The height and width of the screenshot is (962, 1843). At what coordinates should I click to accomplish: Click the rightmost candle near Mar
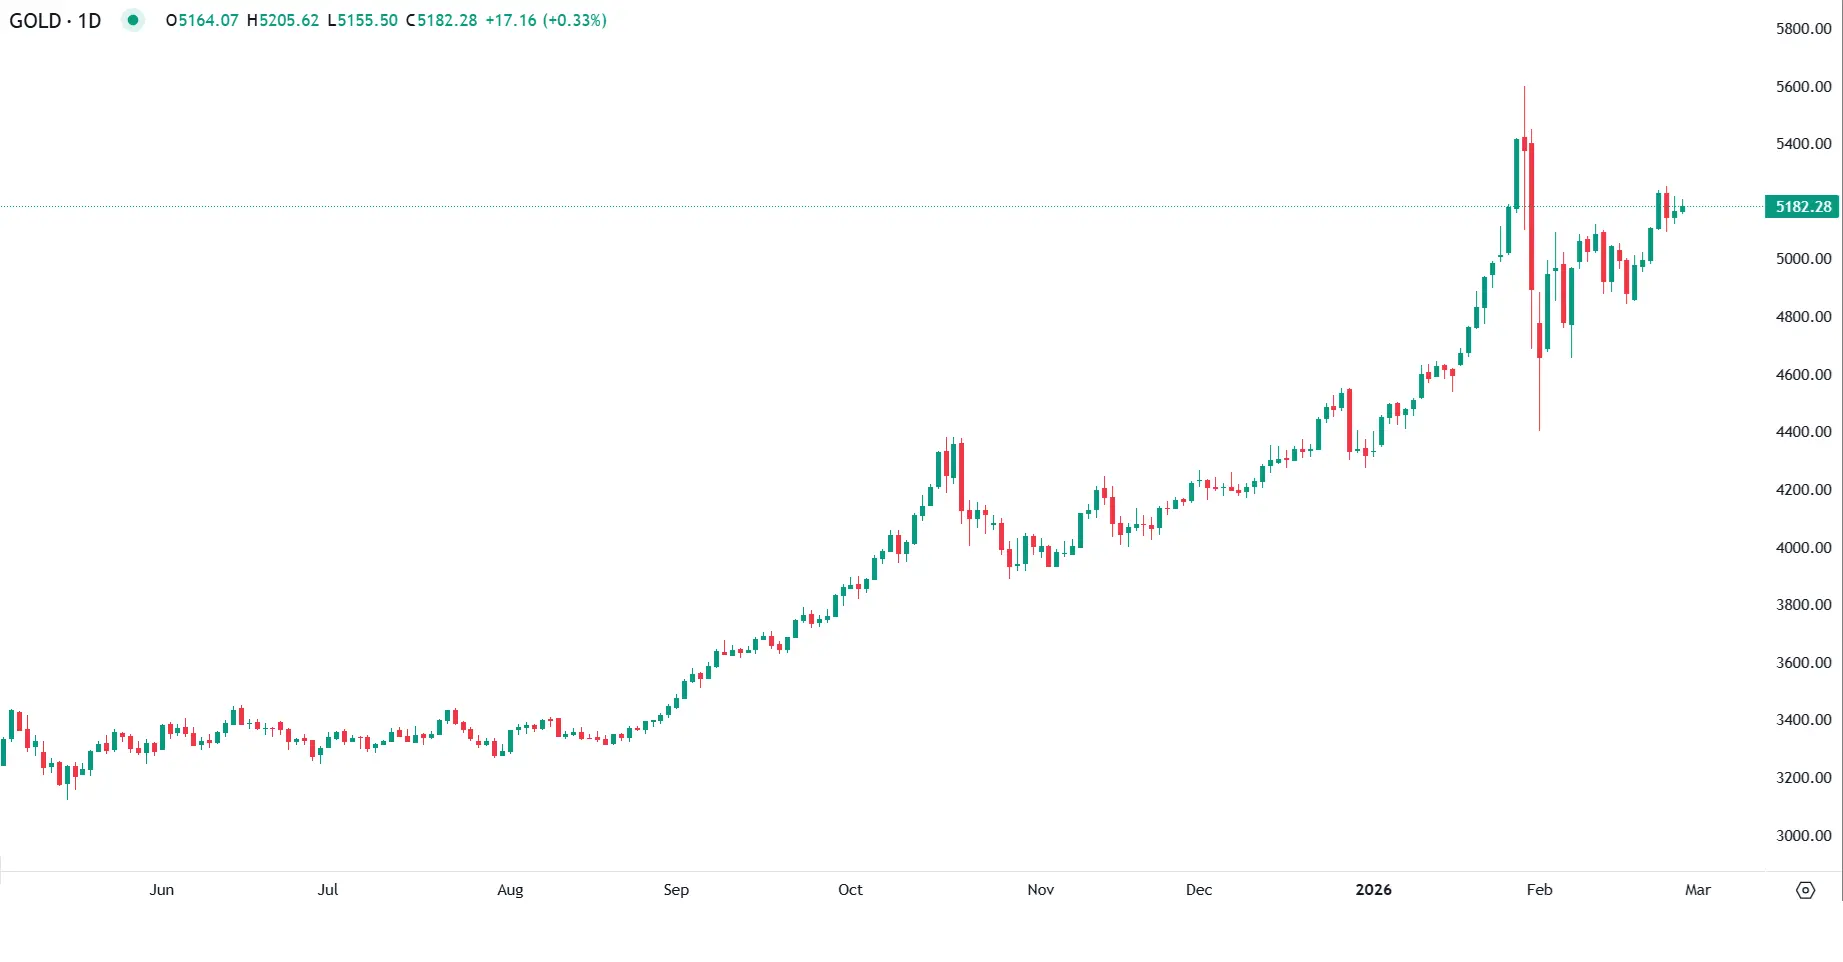tap(1681, 207)
